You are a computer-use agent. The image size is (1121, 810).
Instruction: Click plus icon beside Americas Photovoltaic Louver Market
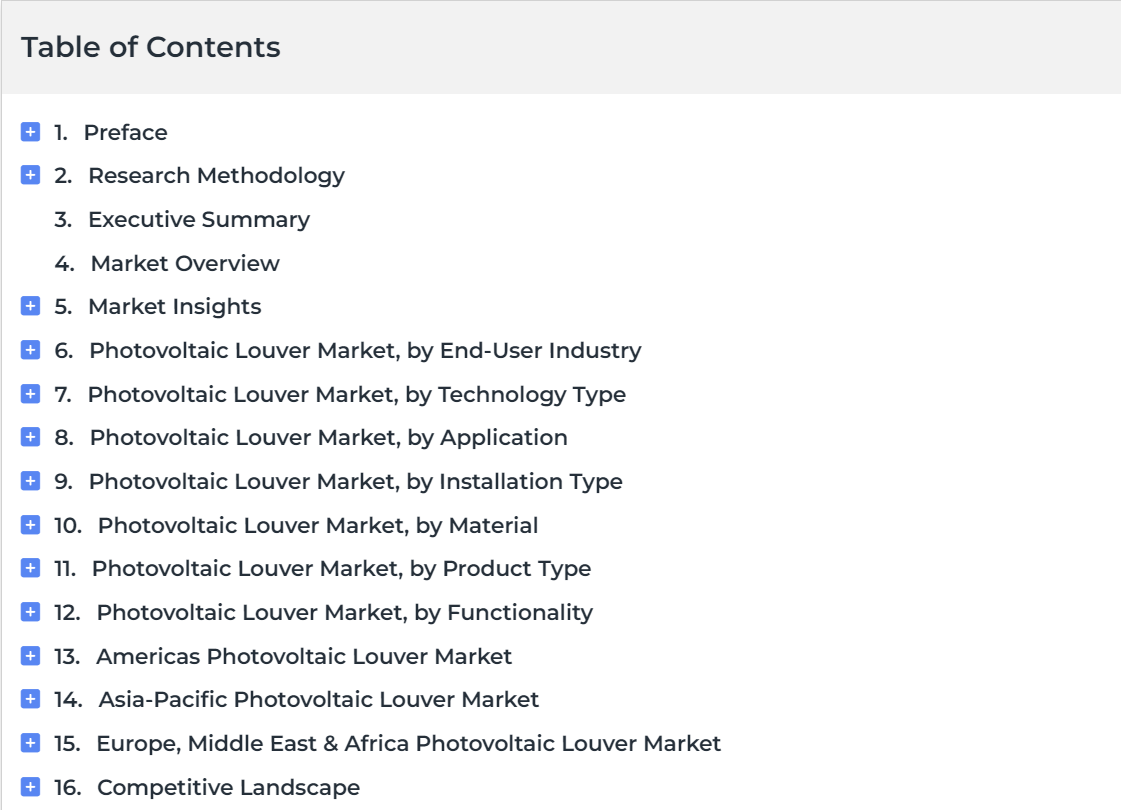[30, 656]
